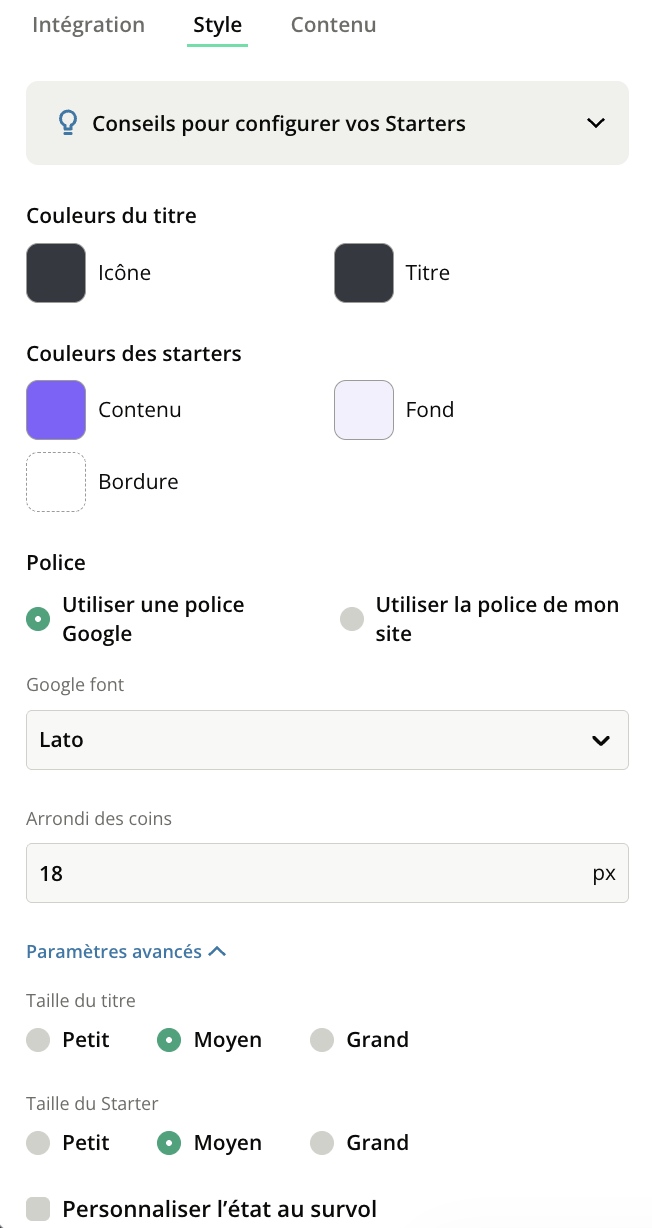Screen dimensions: 652x1228
Task: Set Taille du titre to Petit
Action: point(38,1040)
